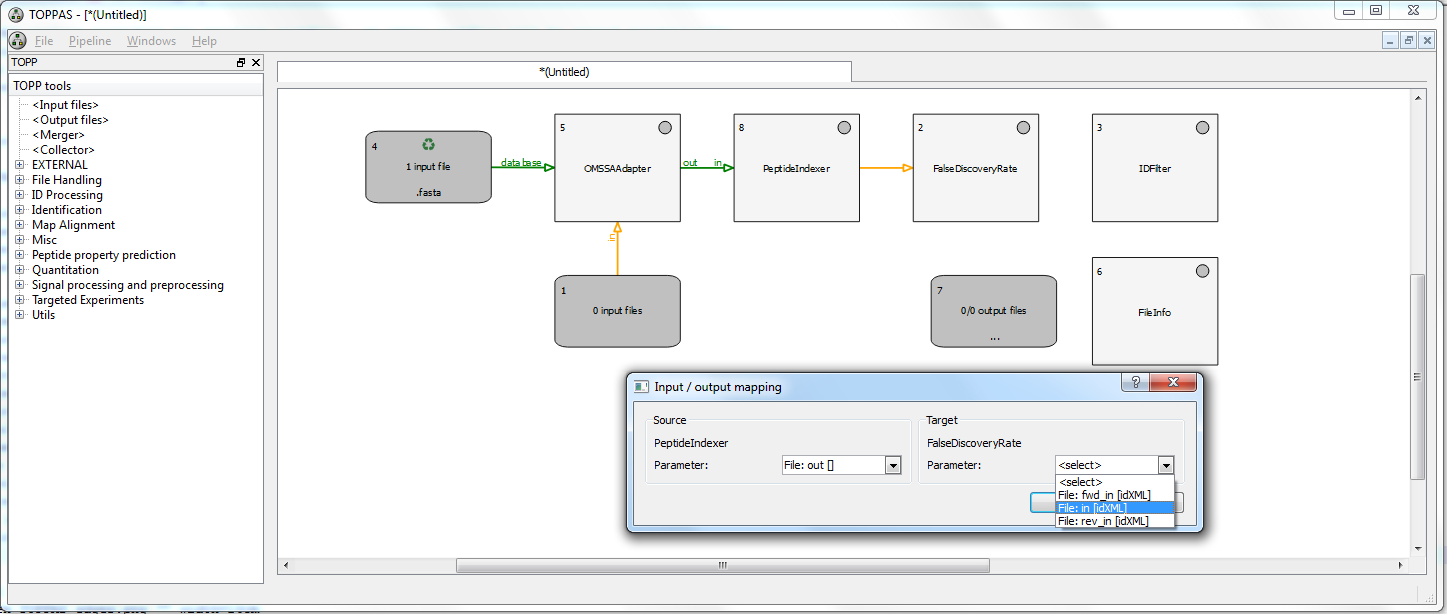Select 'File: fwd_in [idXML]' from the list
Image resolution: width=1447 pixels, height=614 pixels.
[x=1104, y=495]
